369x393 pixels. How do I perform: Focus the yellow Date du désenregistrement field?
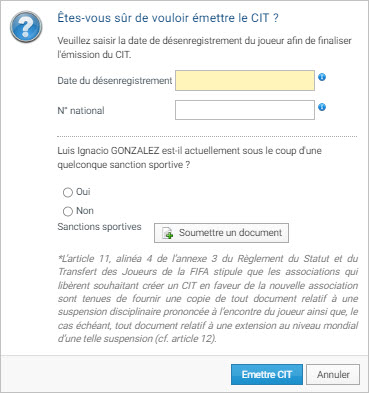pyautogui.click(x=245, y=80)
